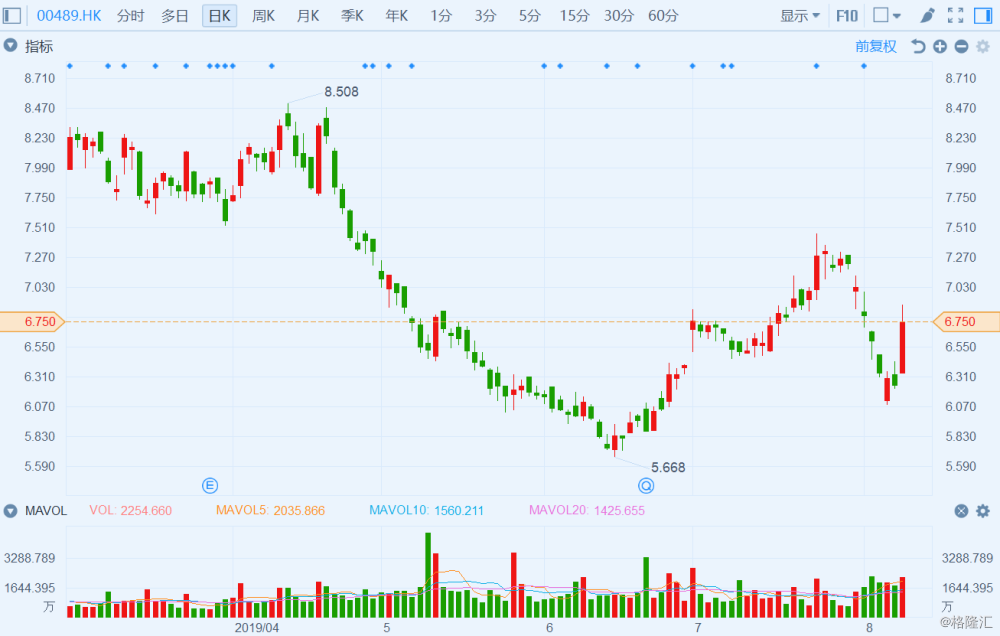
Task: Click the undo arrow icon
Action: point(918,46)
